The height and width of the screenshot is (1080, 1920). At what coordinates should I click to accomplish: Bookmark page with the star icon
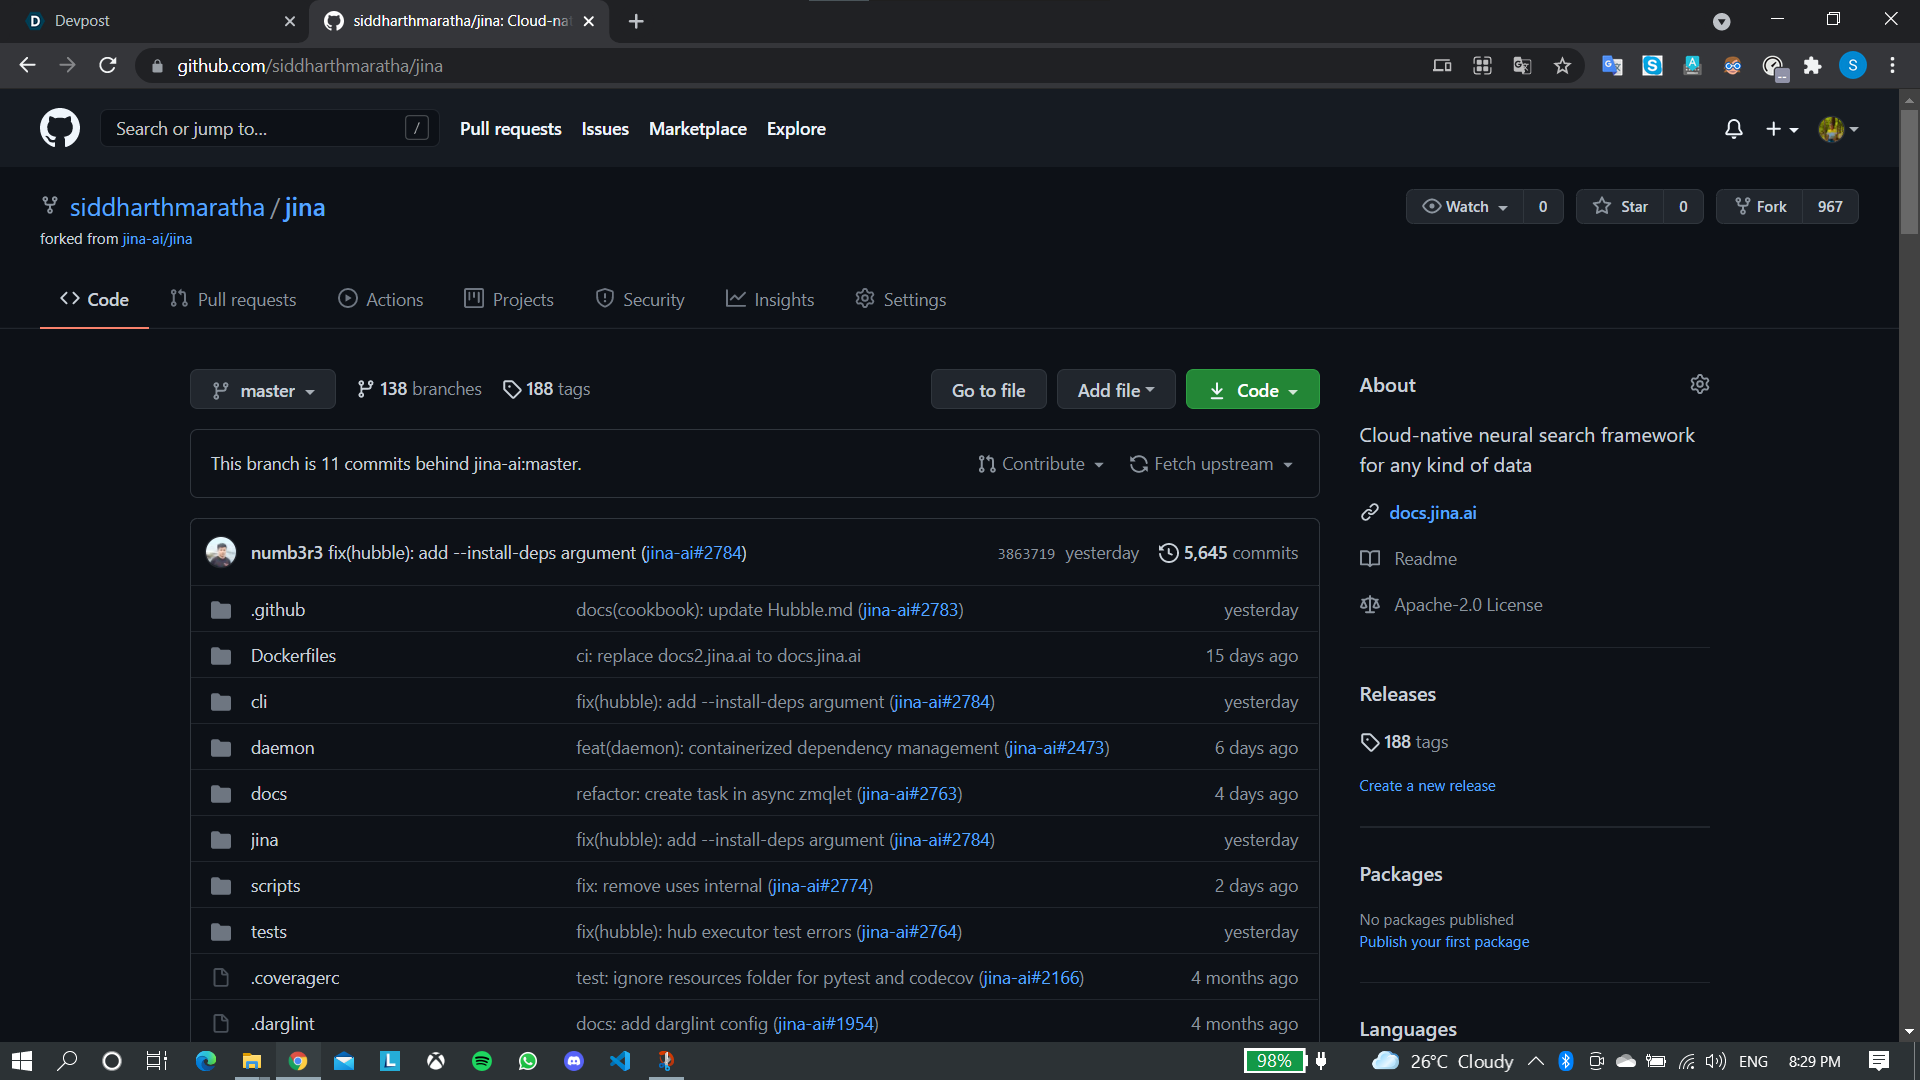click(1562, 66)
